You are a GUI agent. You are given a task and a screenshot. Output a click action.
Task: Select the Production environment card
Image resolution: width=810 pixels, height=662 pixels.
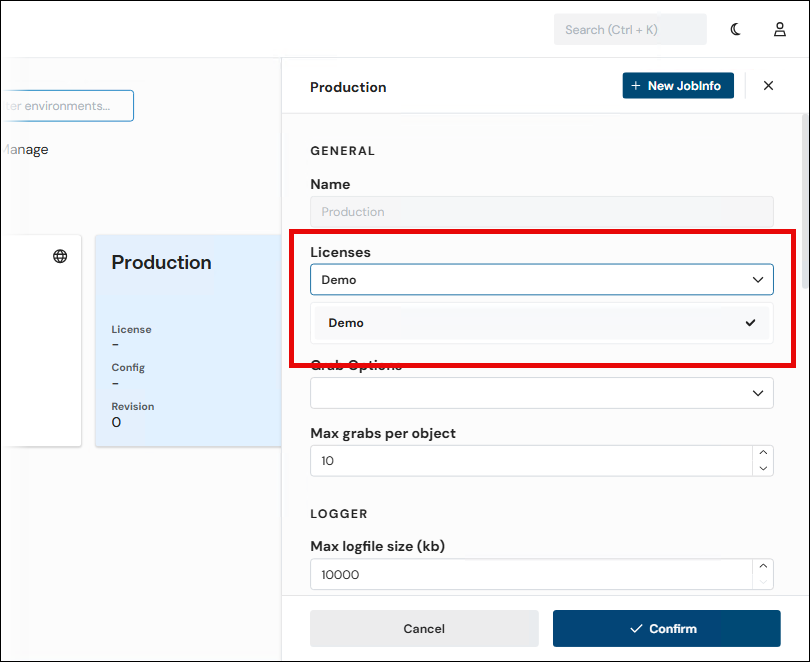point(188,341)
